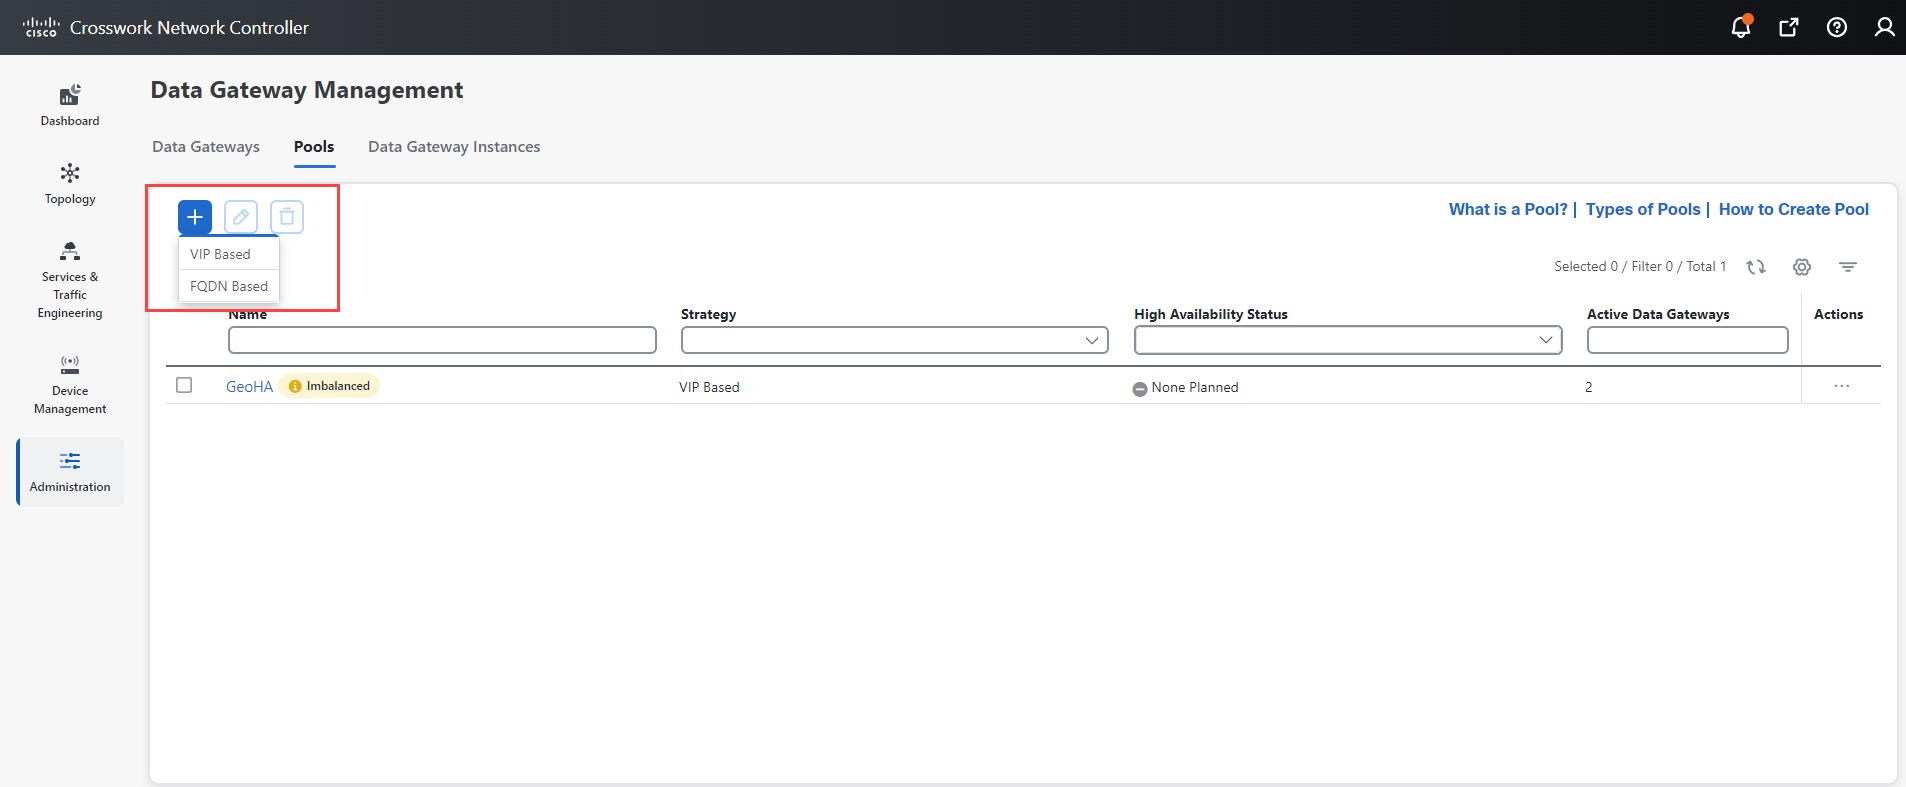Open the user profile icon

[1885, 27]
